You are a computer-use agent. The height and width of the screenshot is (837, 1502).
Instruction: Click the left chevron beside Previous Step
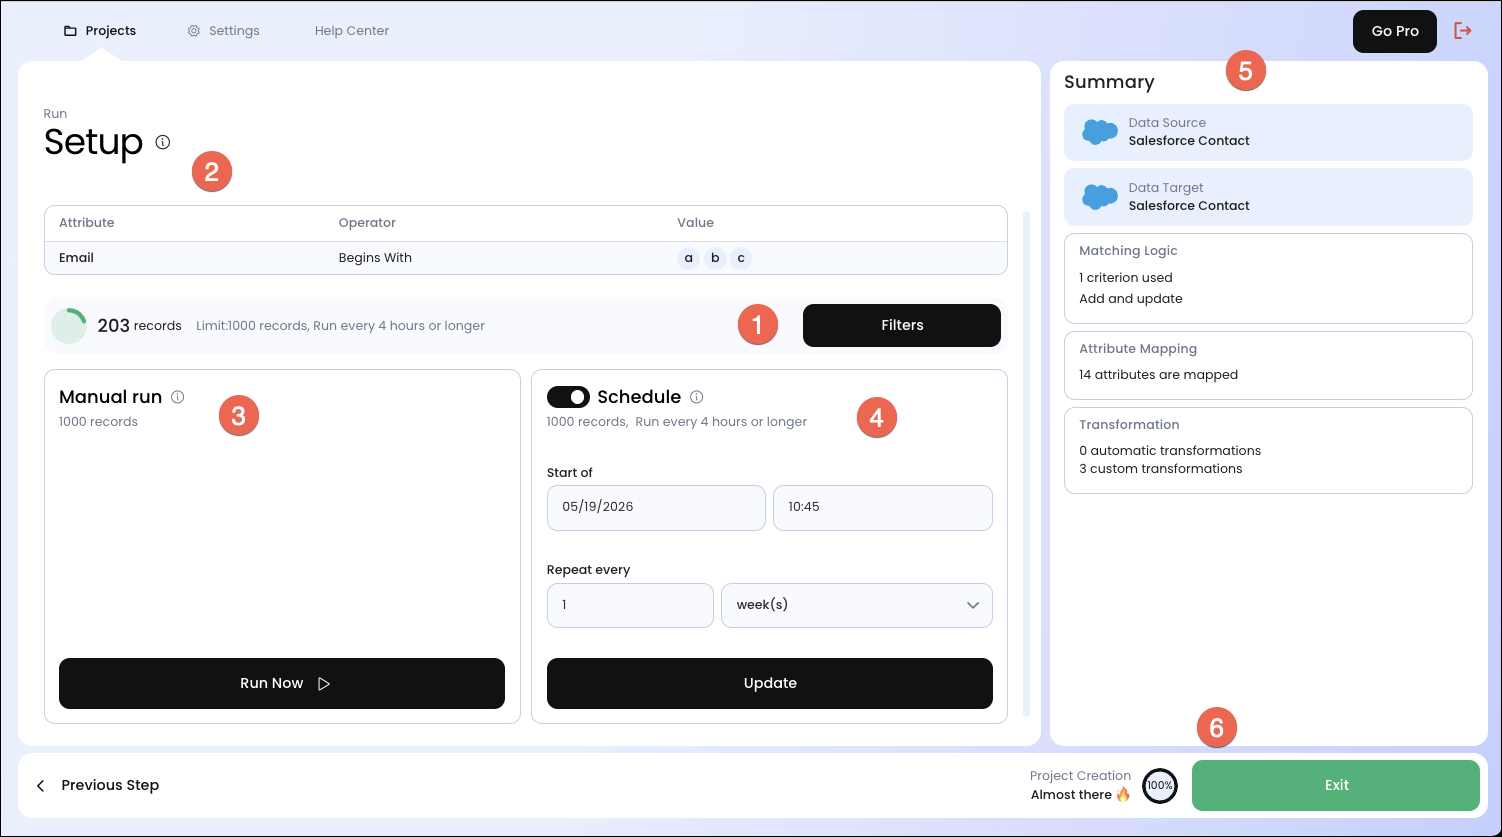pyautogui.click(x=41, y=786)
